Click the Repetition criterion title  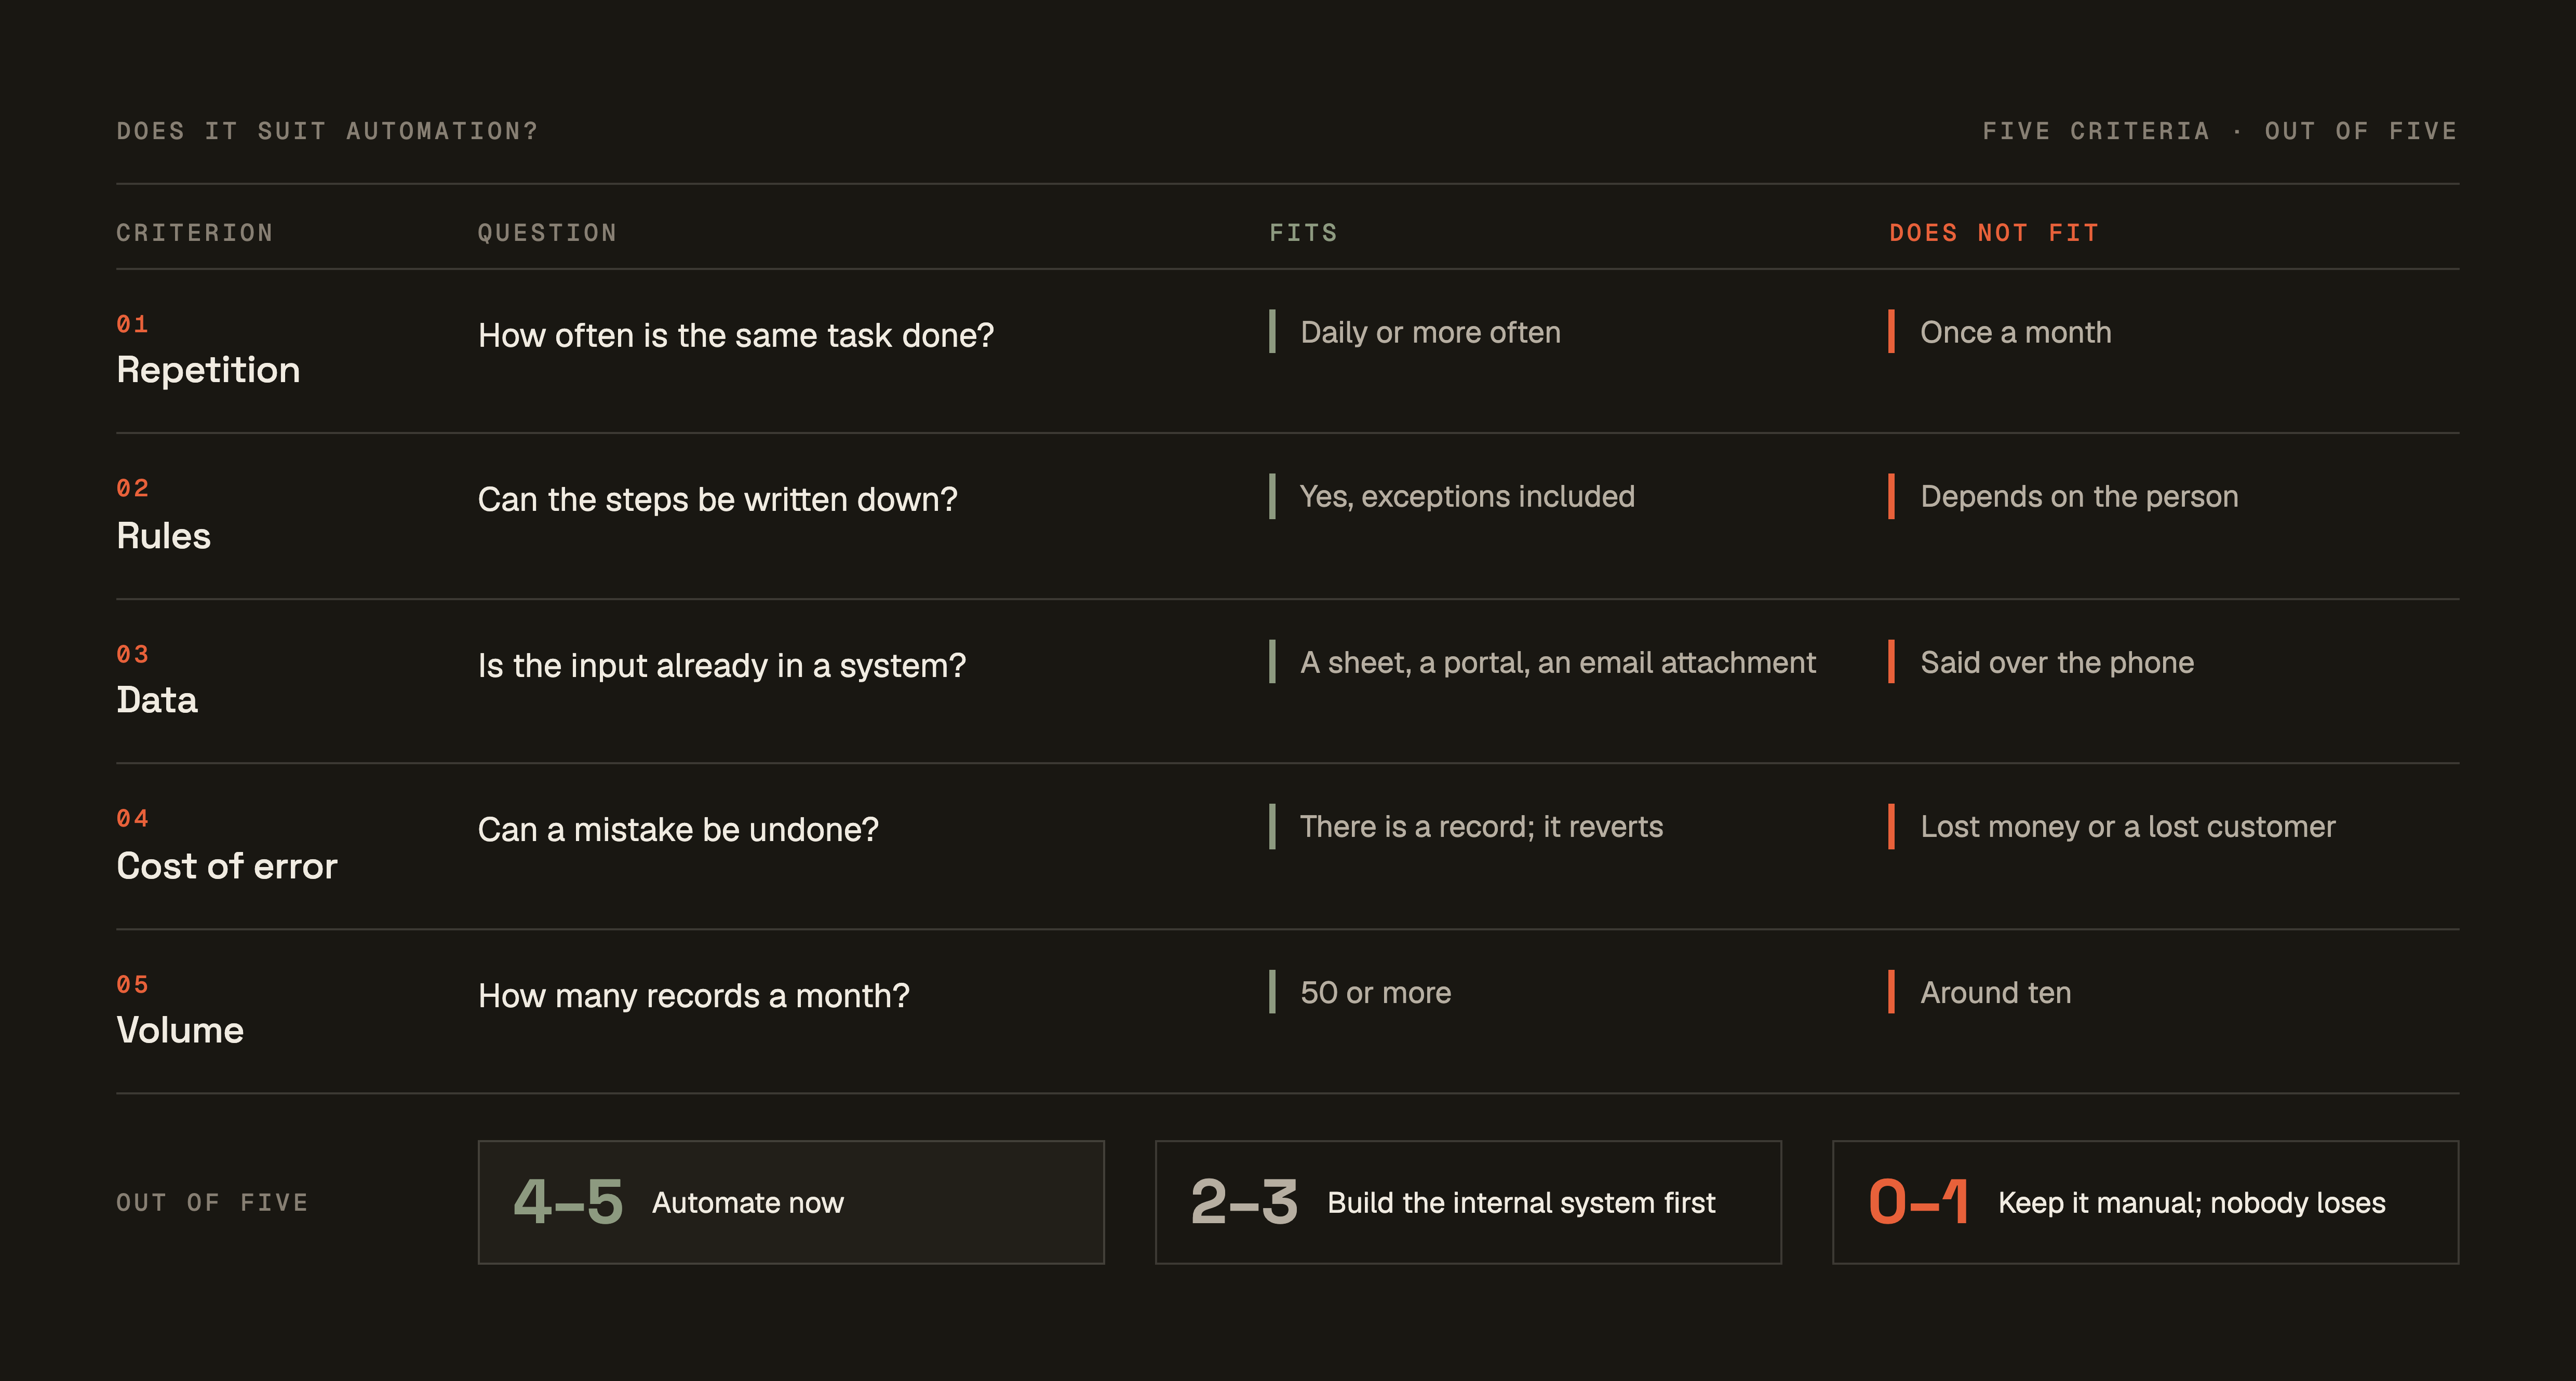[208, 370]
